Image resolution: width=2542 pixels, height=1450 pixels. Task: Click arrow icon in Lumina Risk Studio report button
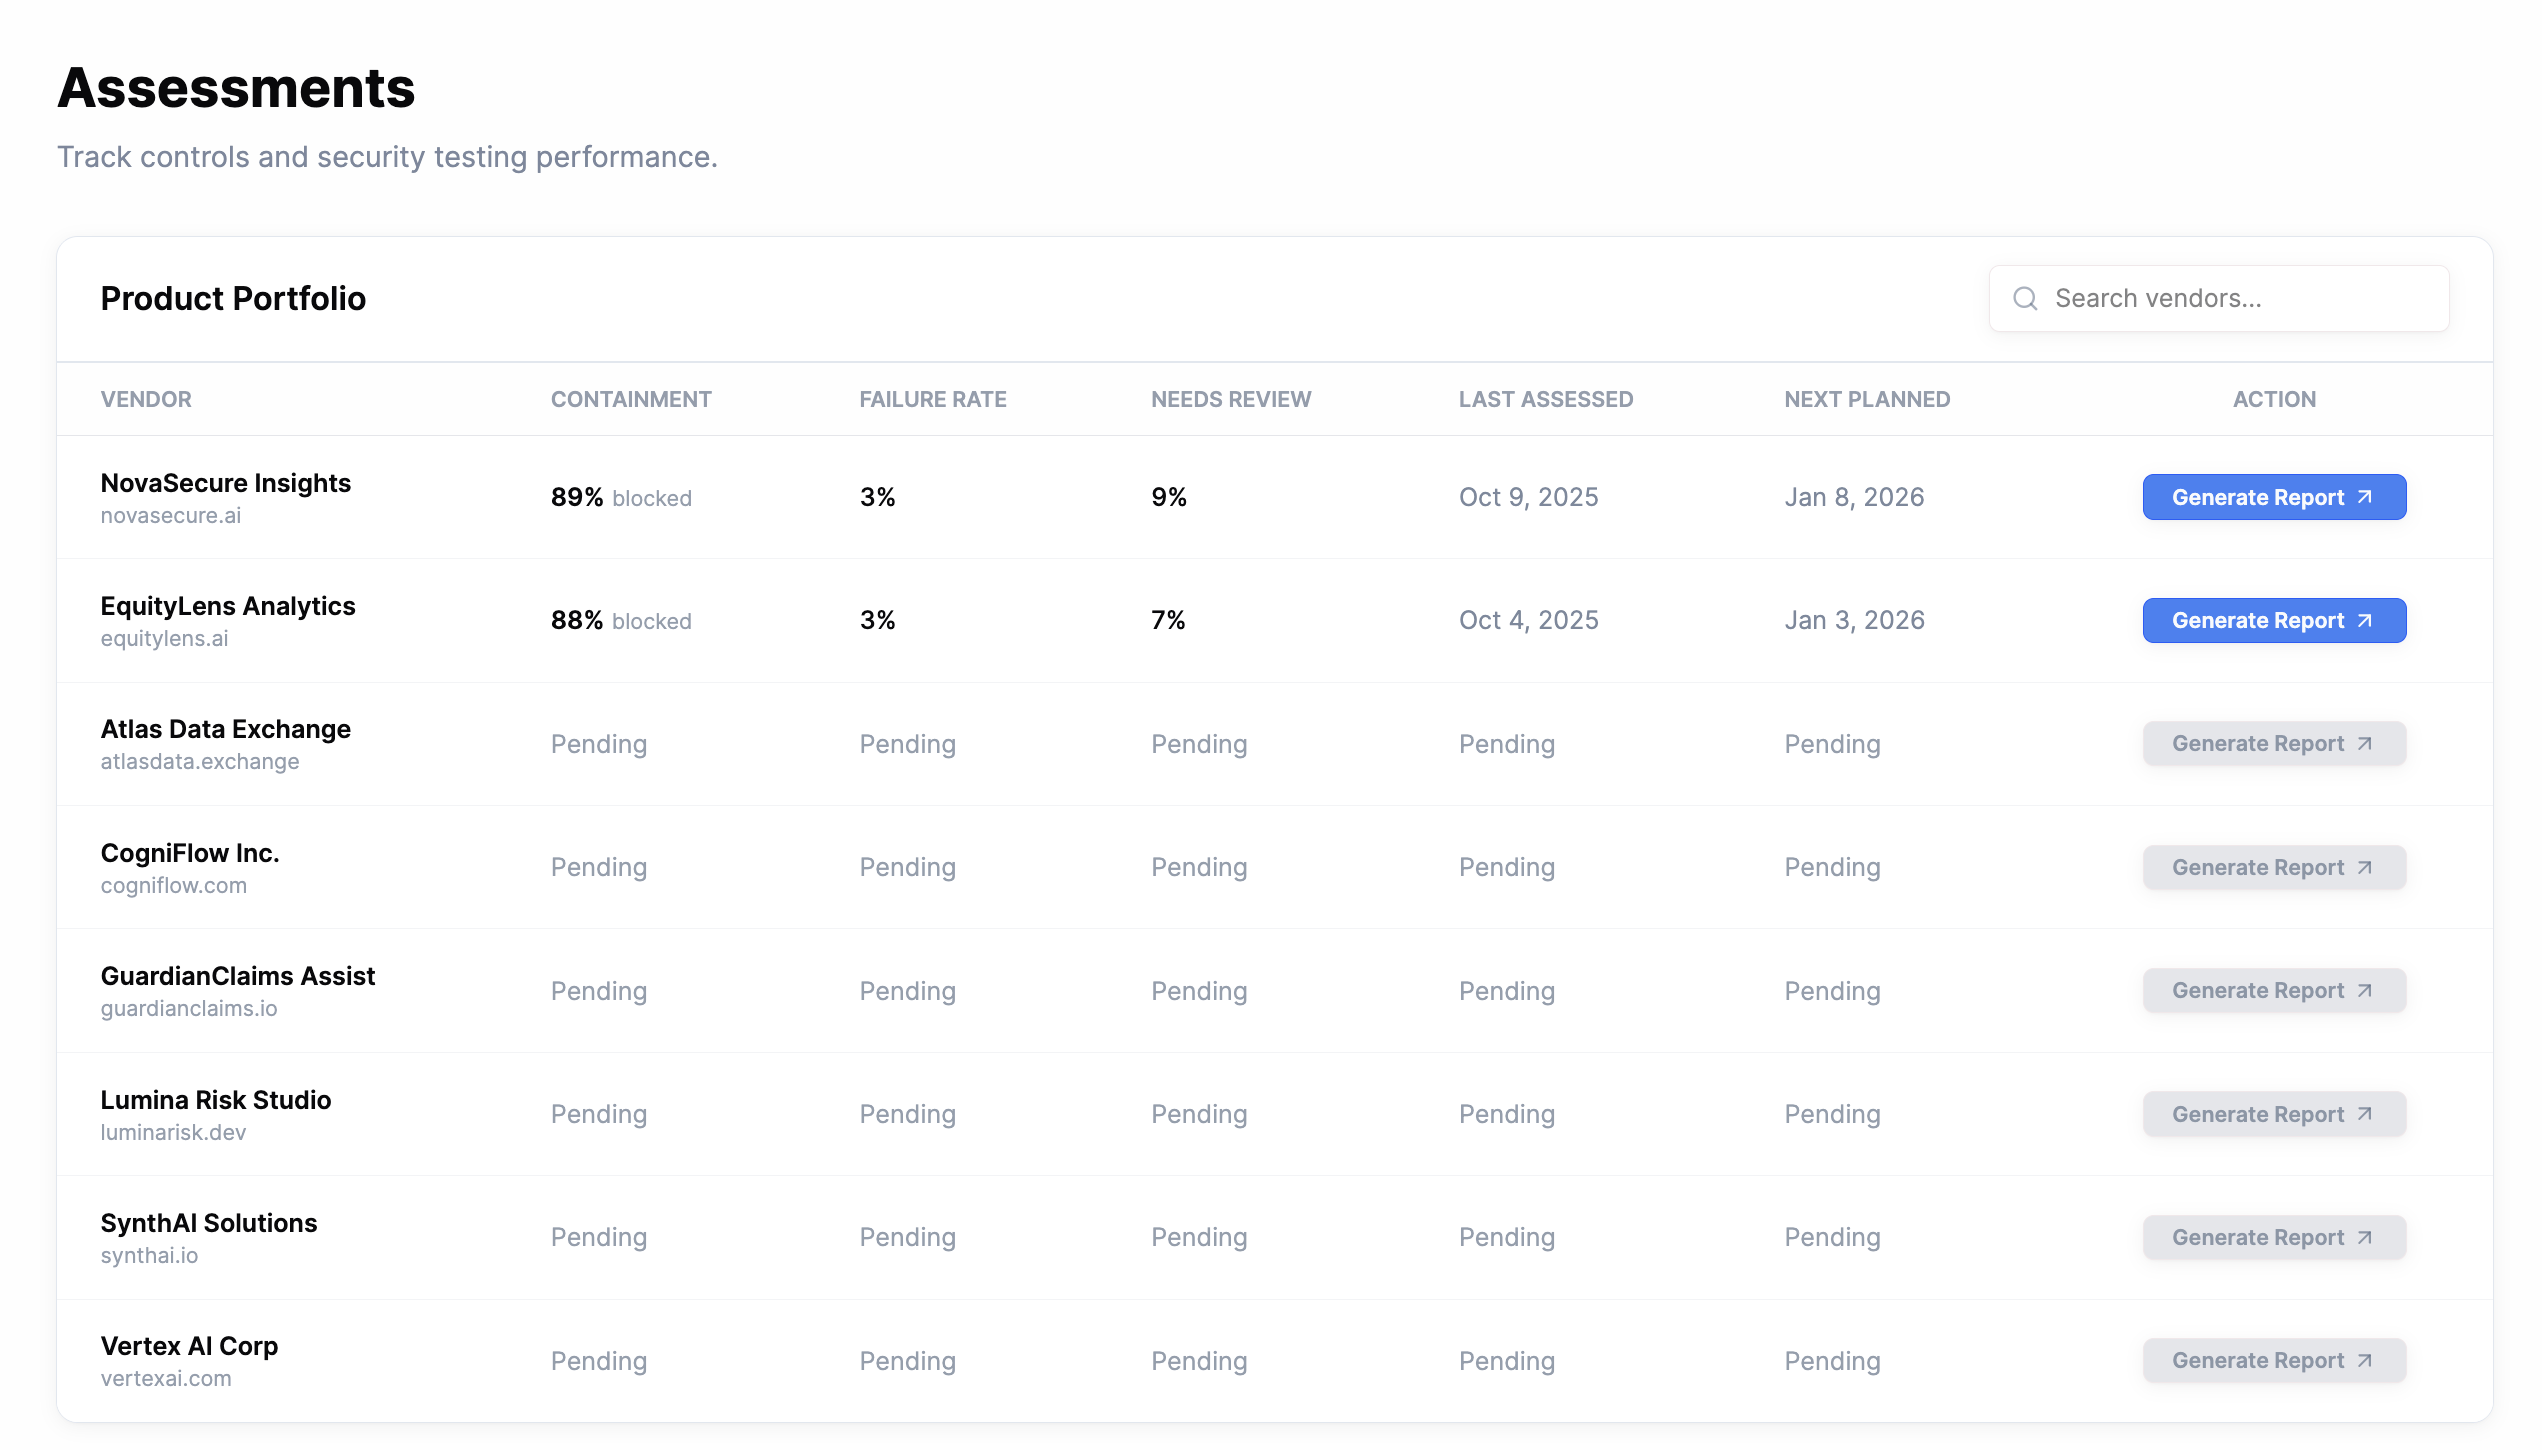(x=2365, y=1114)
